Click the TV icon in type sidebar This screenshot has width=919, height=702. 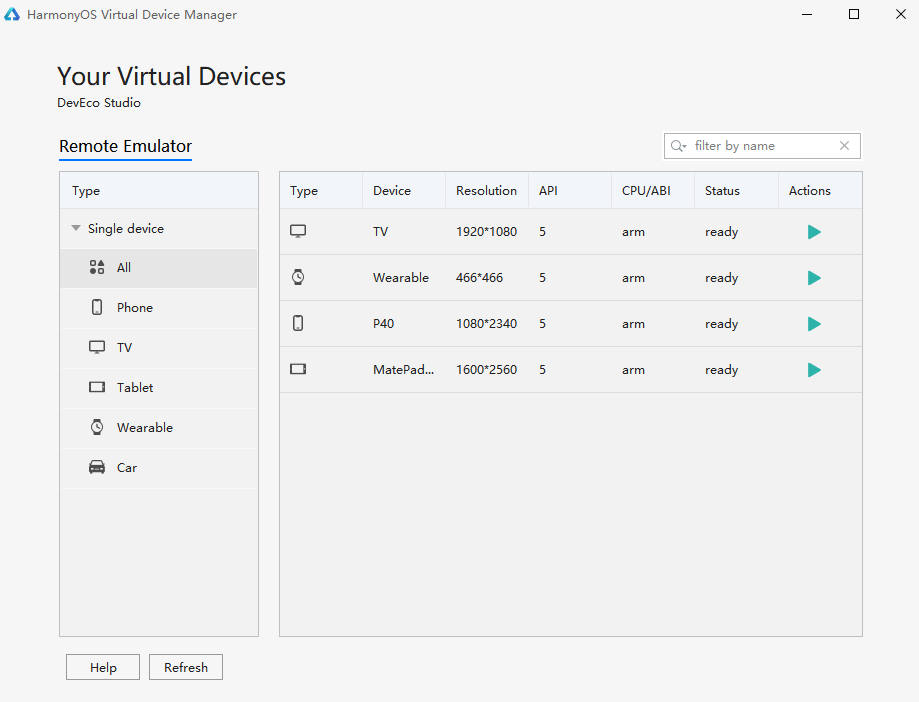(97, 347)
